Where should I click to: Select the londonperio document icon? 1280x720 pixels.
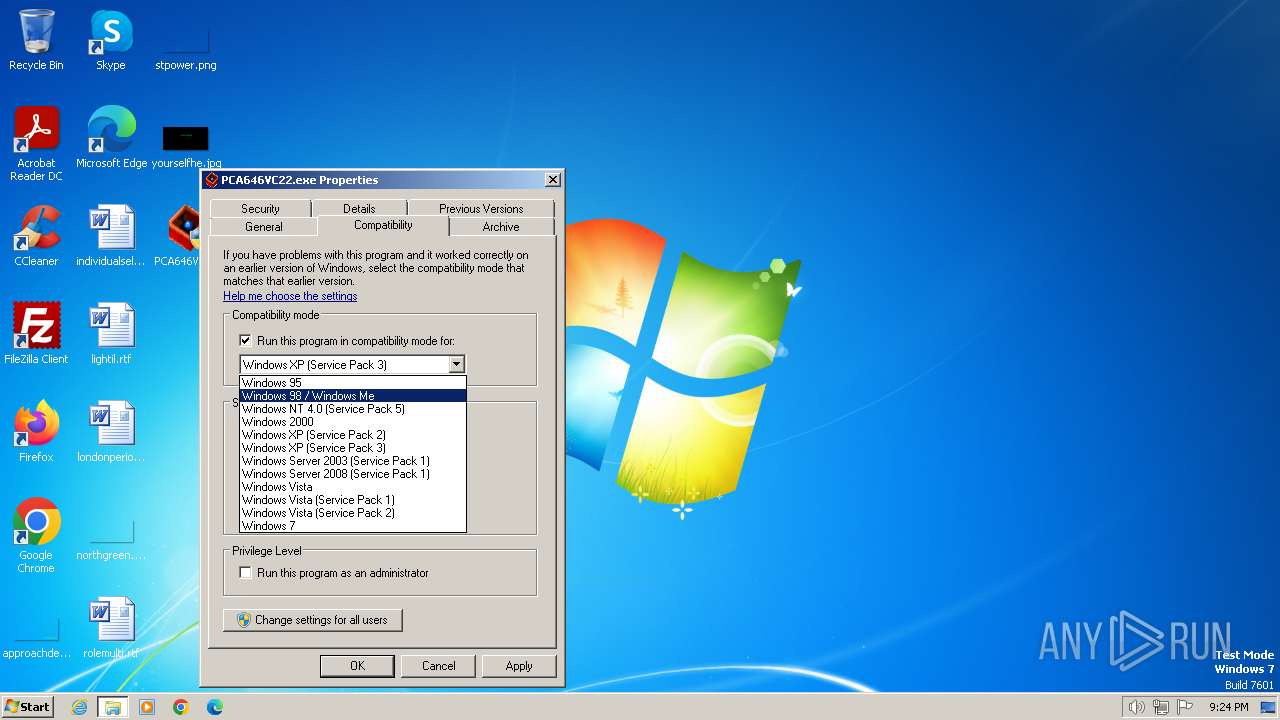tap(111, 431)
